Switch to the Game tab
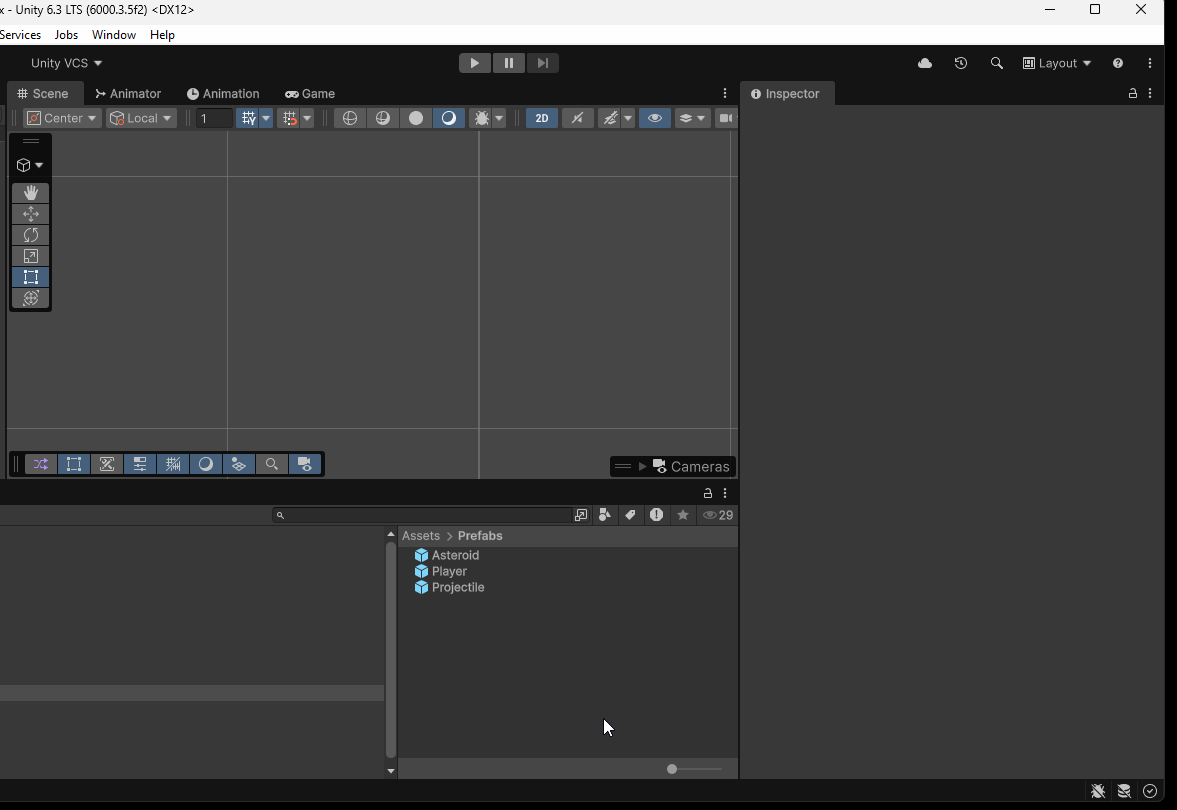 [x=310, y=94]
